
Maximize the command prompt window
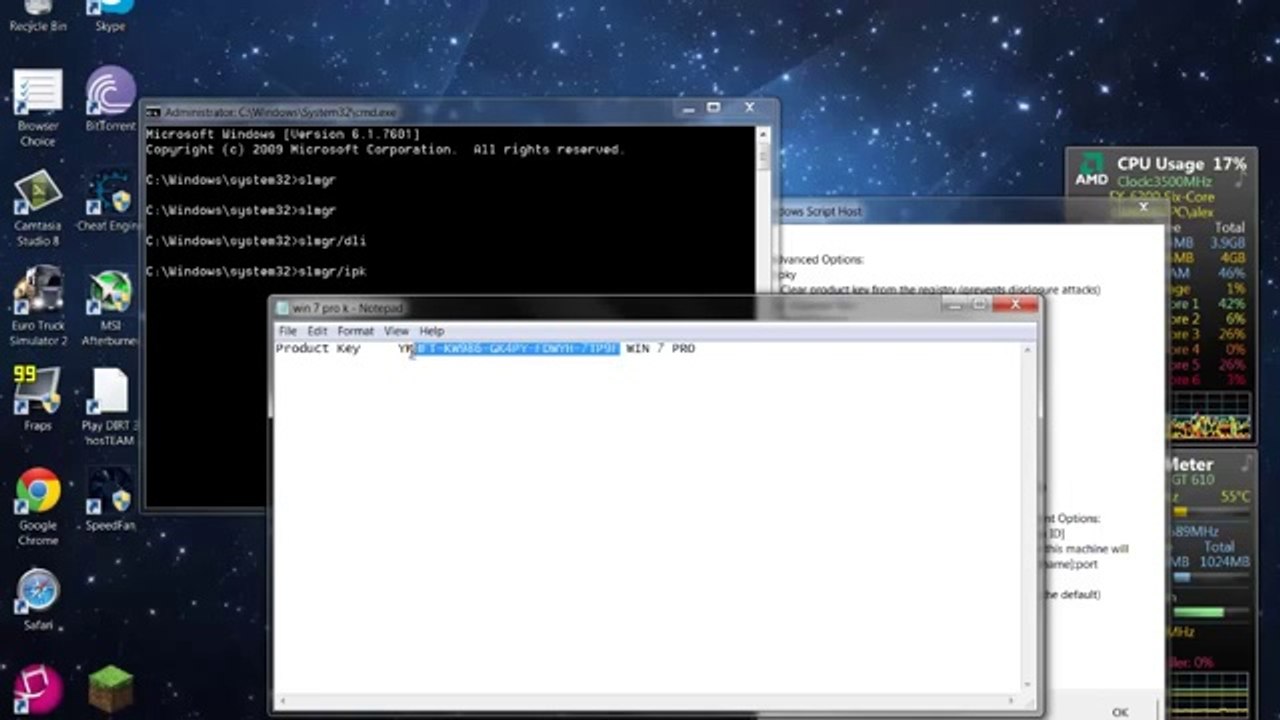pyautogui.click(x=714, y=108)
